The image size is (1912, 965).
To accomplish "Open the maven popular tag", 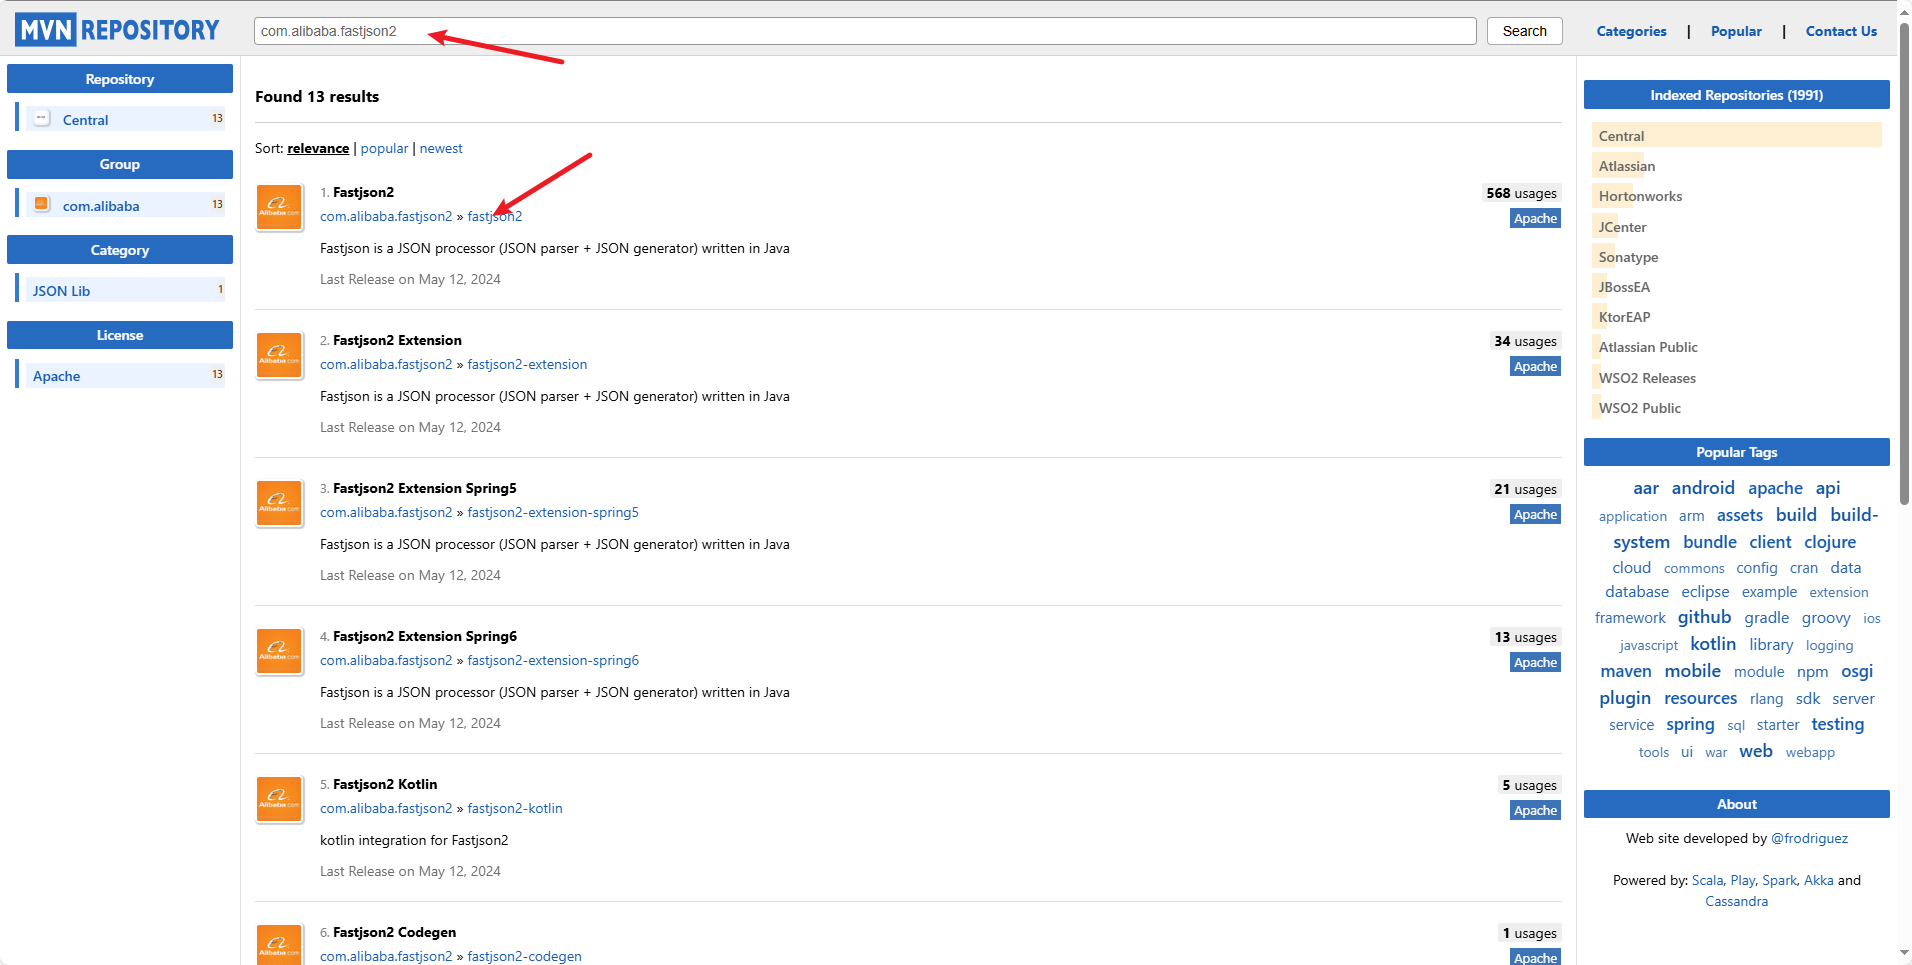I will 1626,671.
